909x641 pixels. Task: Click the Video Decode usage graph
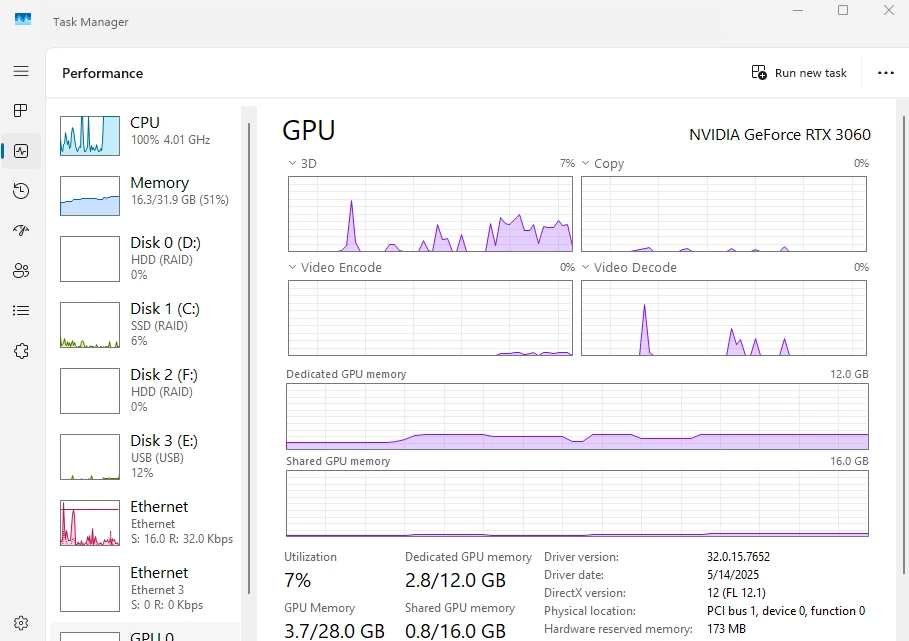point(723,318)
